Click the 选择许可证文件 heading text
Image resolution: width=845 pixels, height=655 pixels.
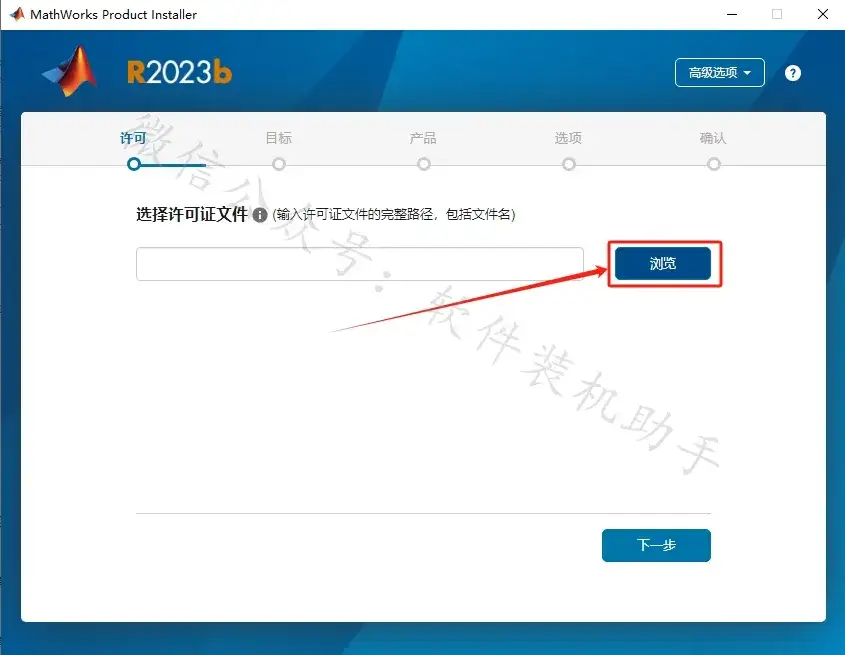(192, 215)
